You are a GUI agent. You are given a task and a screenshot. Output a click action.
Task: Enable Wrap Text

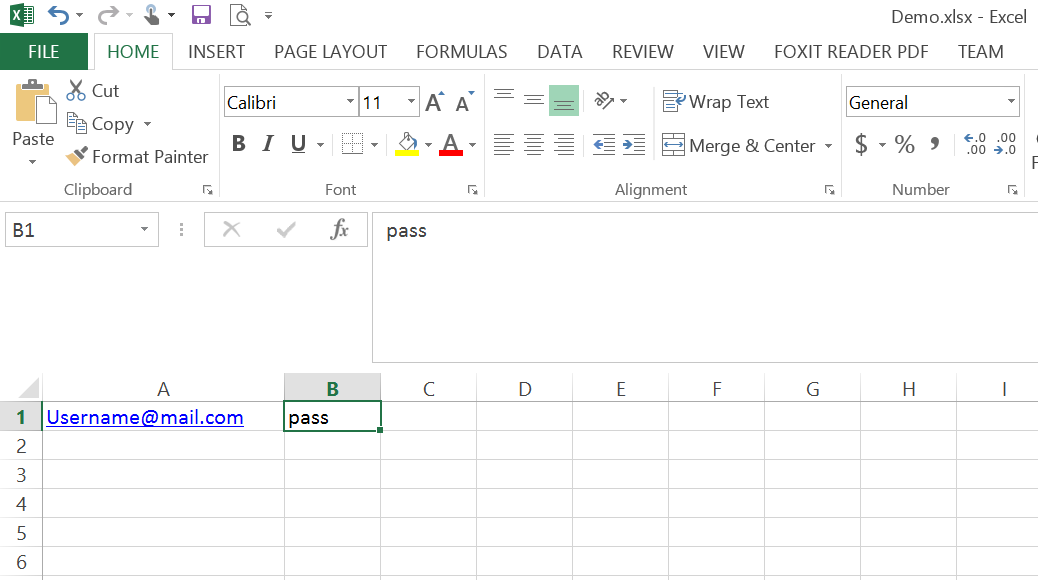tap(715, 101)
